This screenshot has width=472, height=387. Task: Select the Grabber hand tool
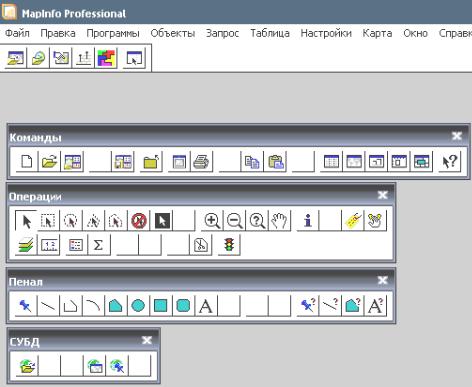click(279, 221)
